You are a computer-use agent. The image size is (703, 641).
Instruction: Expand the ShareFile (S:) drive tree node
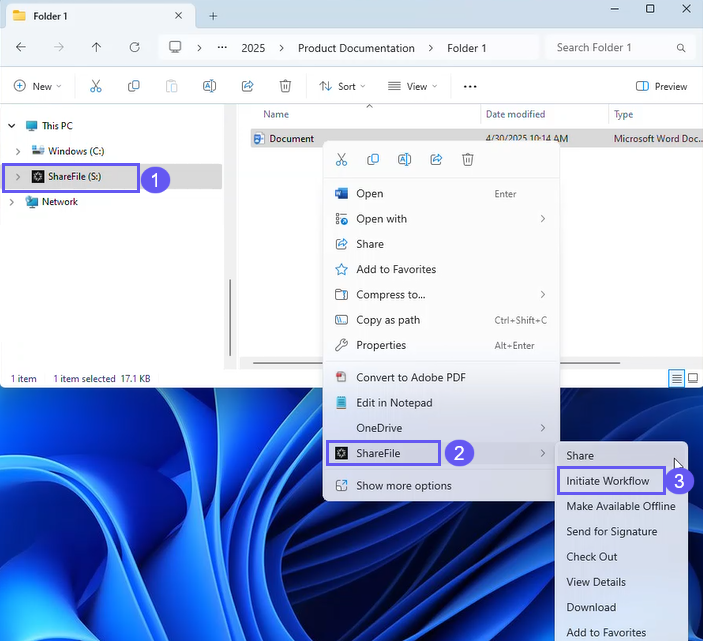pyautogui.click(x=17, y=177)
